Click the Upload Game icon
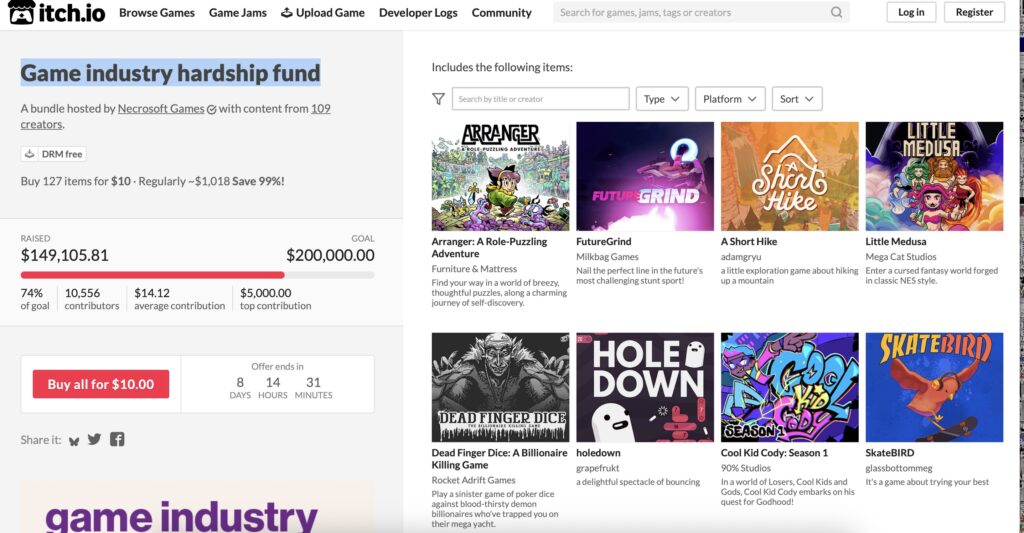This screenshot has height=533, width=1024. pyautogui.click(x=286, y=12)
